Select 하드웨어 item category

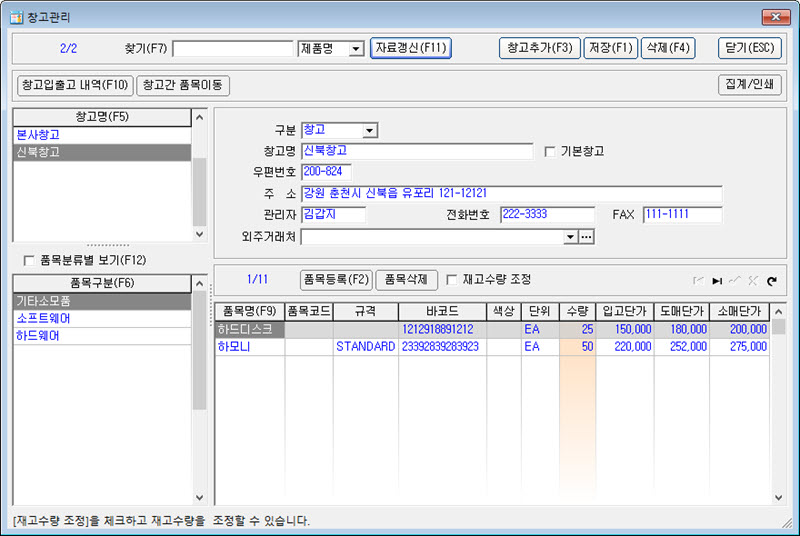102,336
